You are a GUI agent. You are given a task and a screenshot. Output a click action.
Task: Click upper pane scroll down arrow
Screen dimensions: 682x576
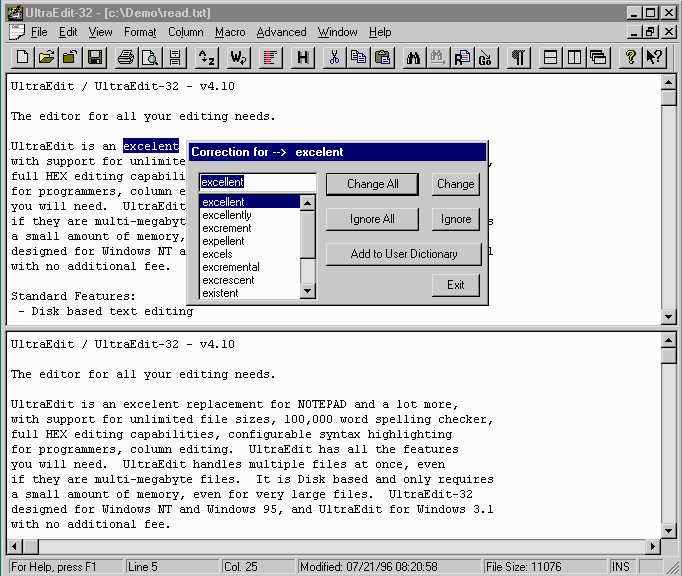668,317
